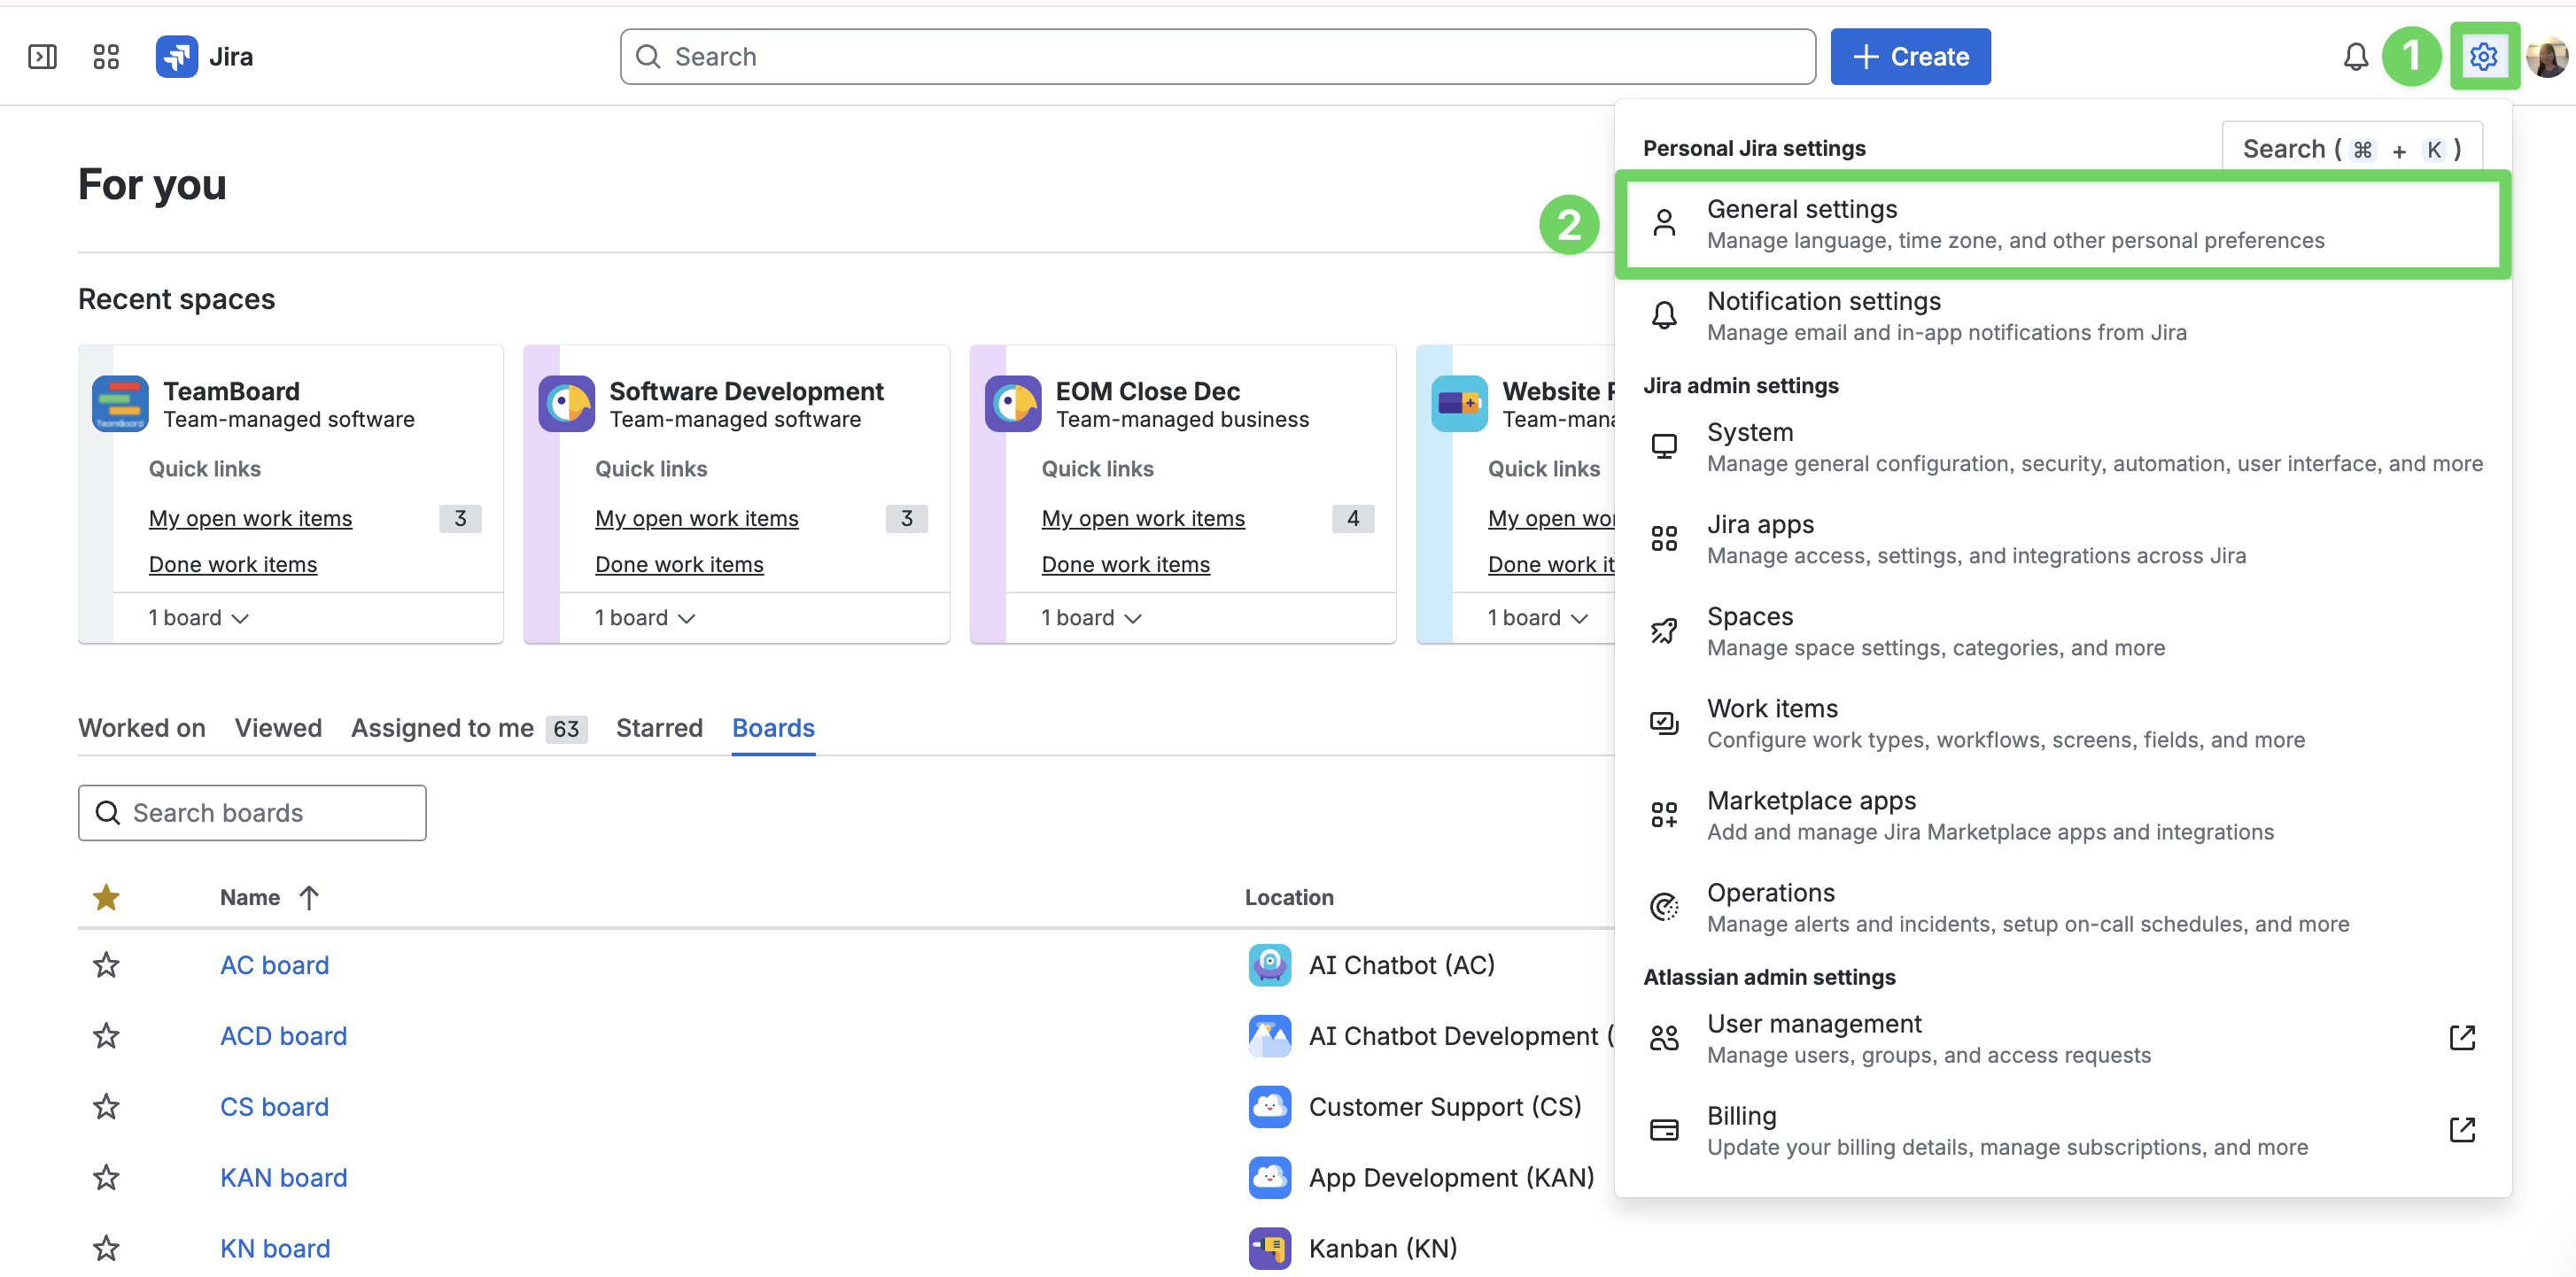Screen dimensions: 2576x1277
Task: Click the blue Create button
Action: [1910, 57]
